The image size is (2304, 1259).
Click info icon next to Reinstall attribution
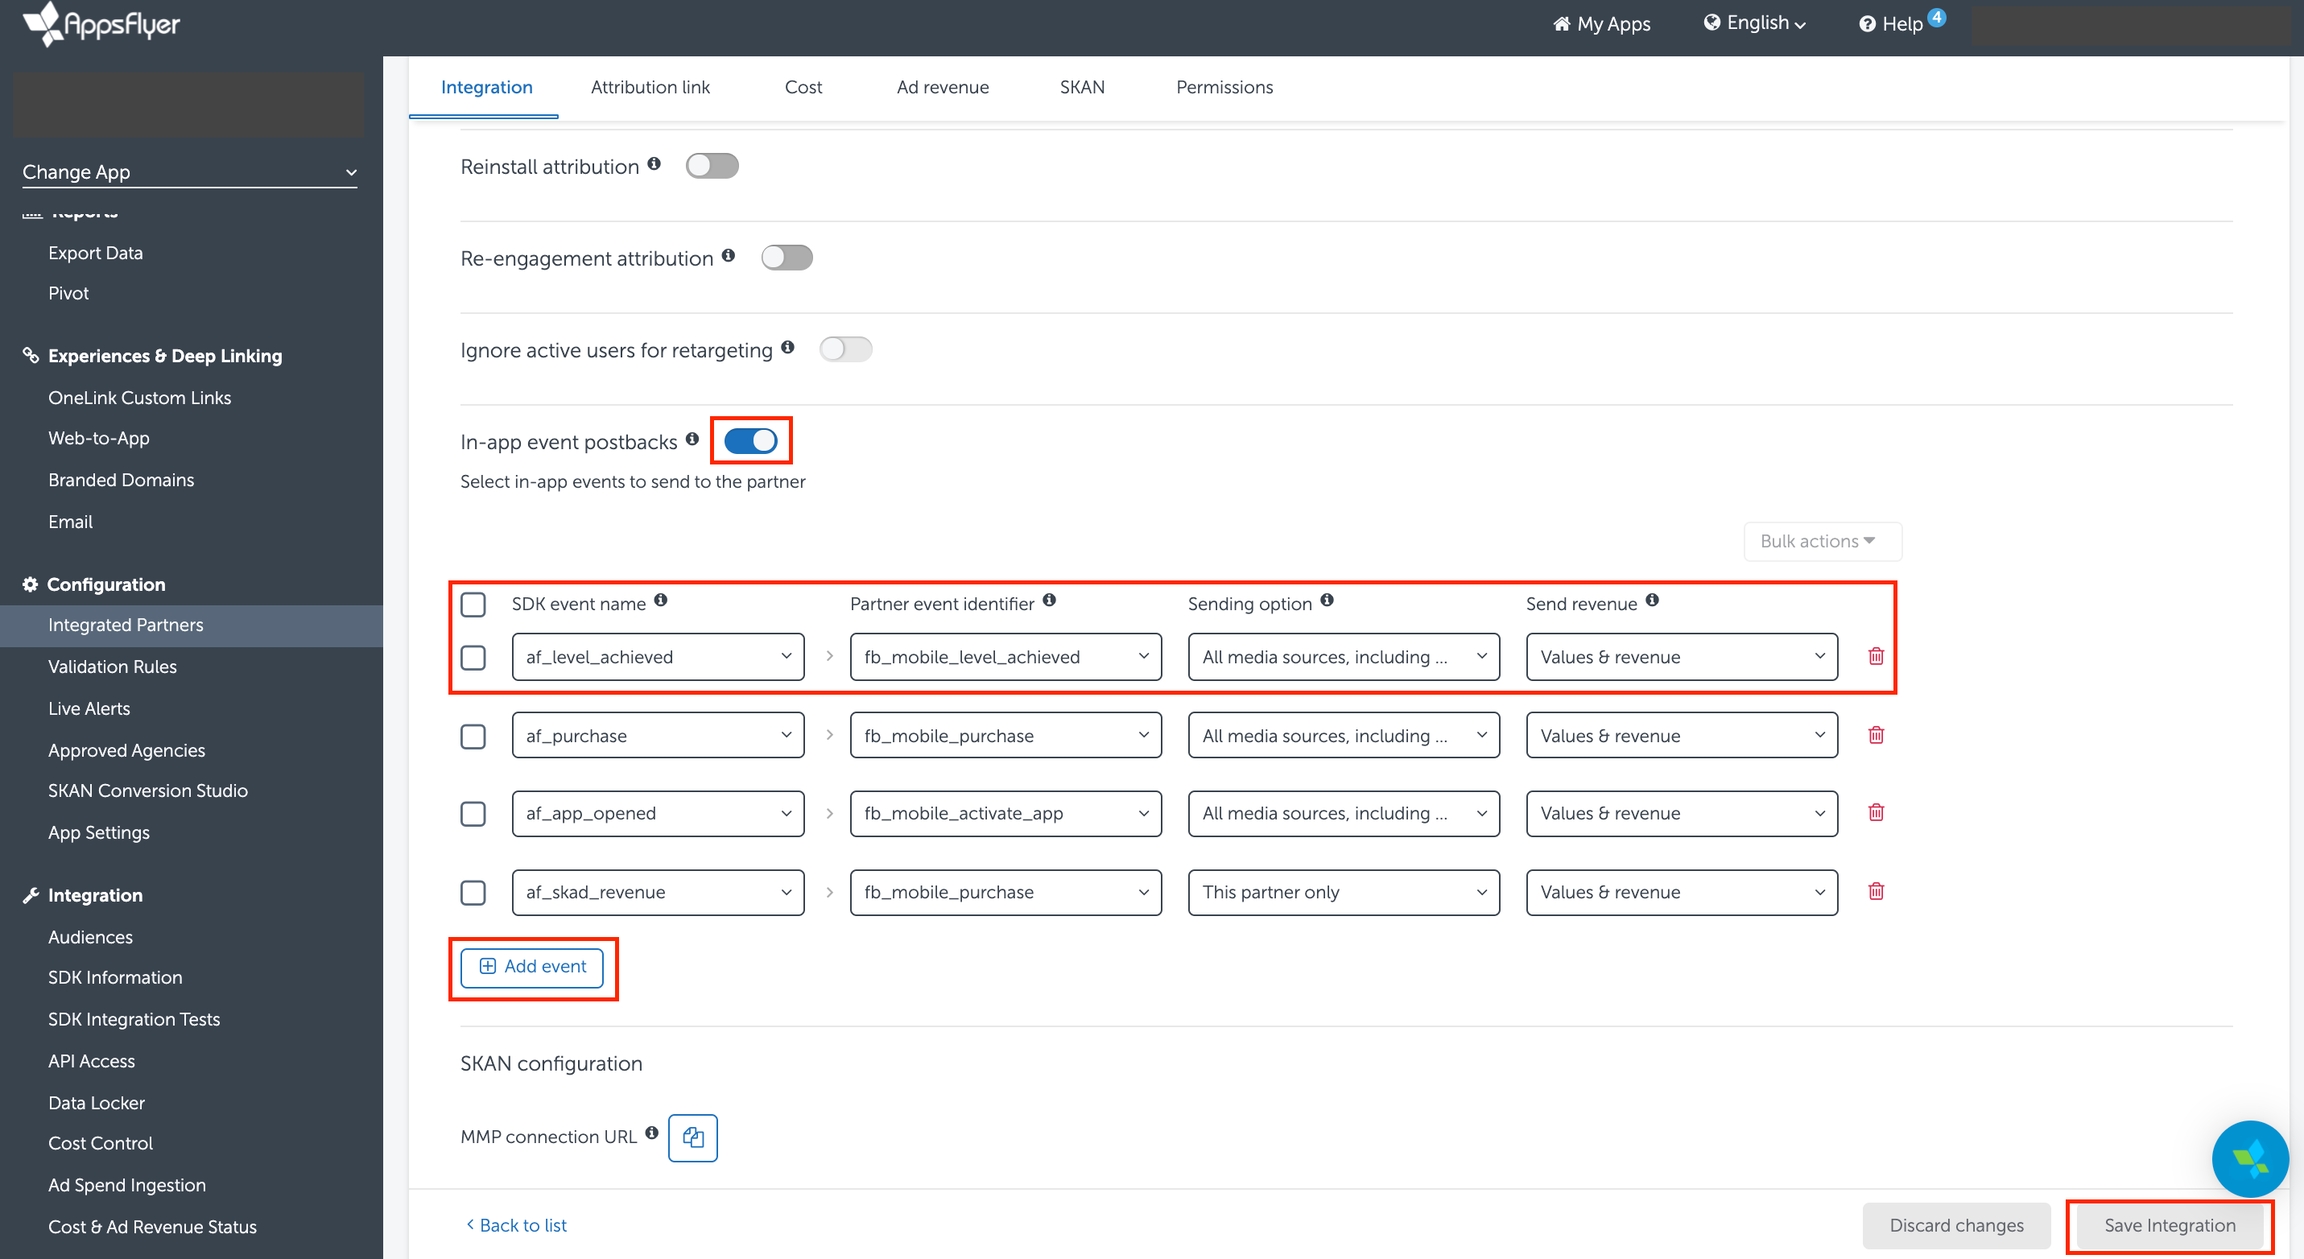click(x=654, y=164)
